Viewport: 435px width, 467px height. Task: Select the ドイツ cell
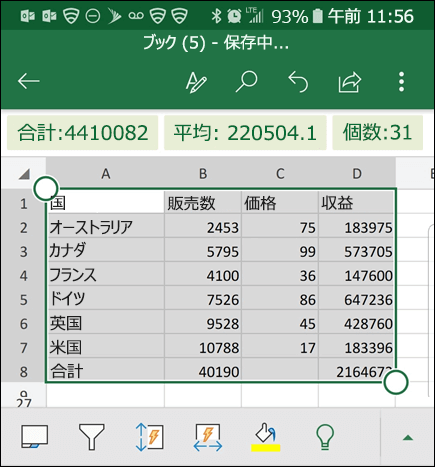pos(105,298)
